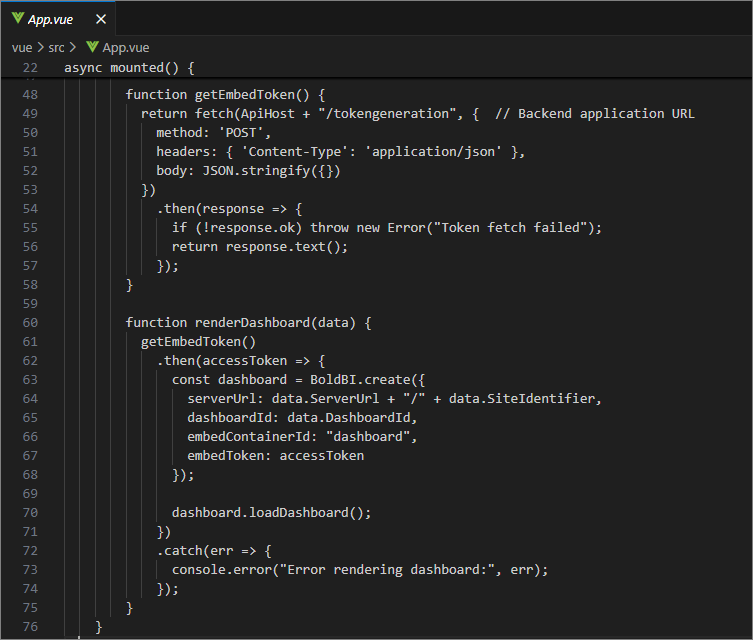Click 'getEmbedToken()' call on line 61
Viewport: 753px width, 640px height.
pos(198,342)
